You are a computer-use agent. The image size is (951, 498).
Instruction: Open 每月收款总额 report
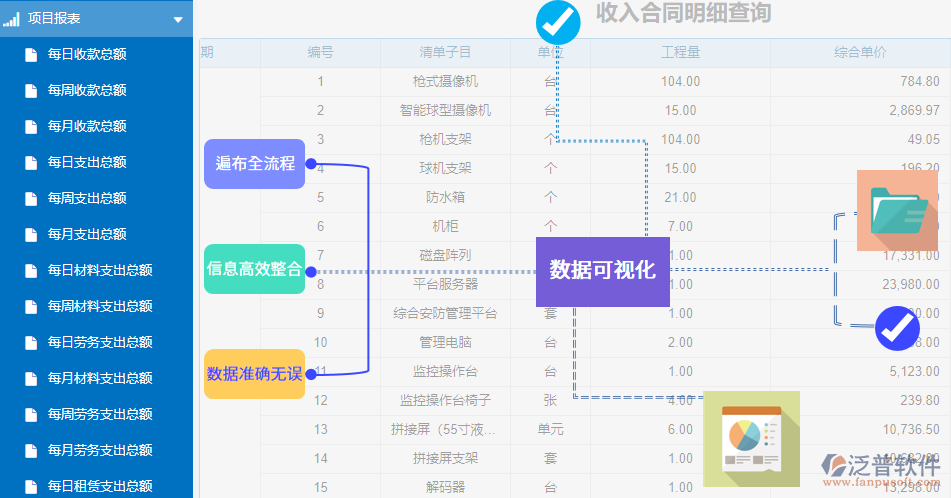point(87,126)
